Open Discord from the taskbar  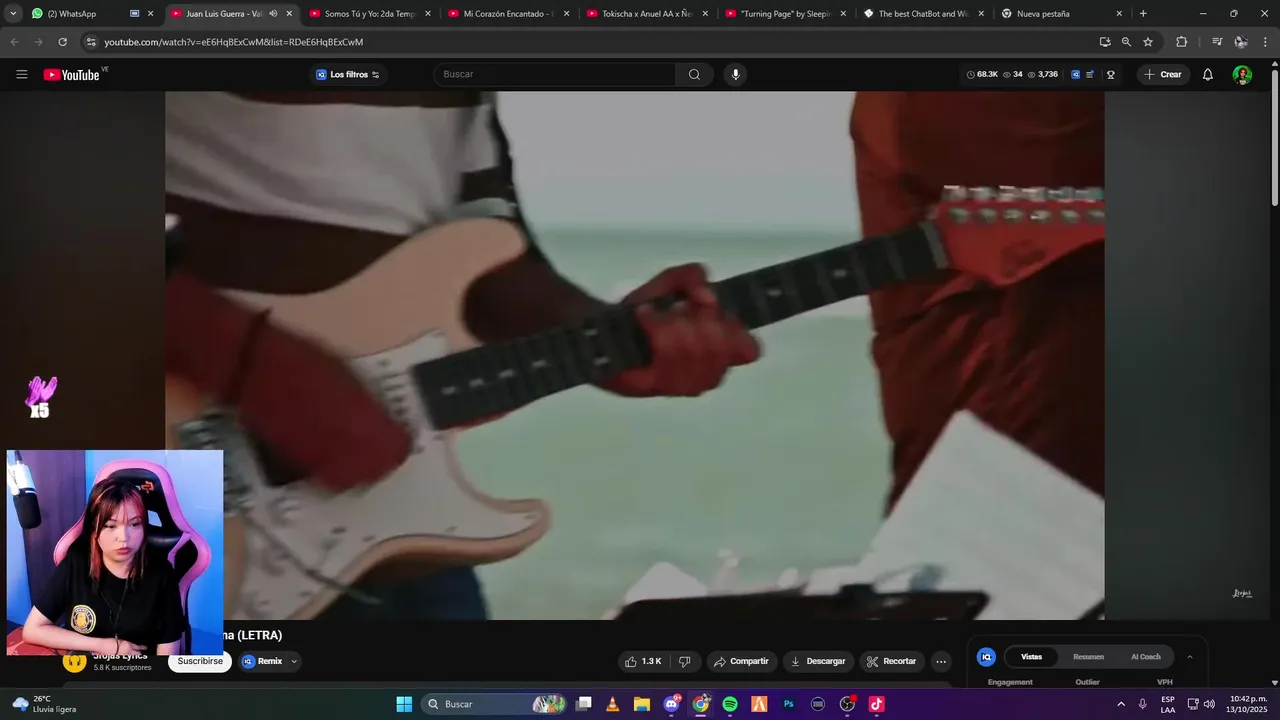coord(671,704)
